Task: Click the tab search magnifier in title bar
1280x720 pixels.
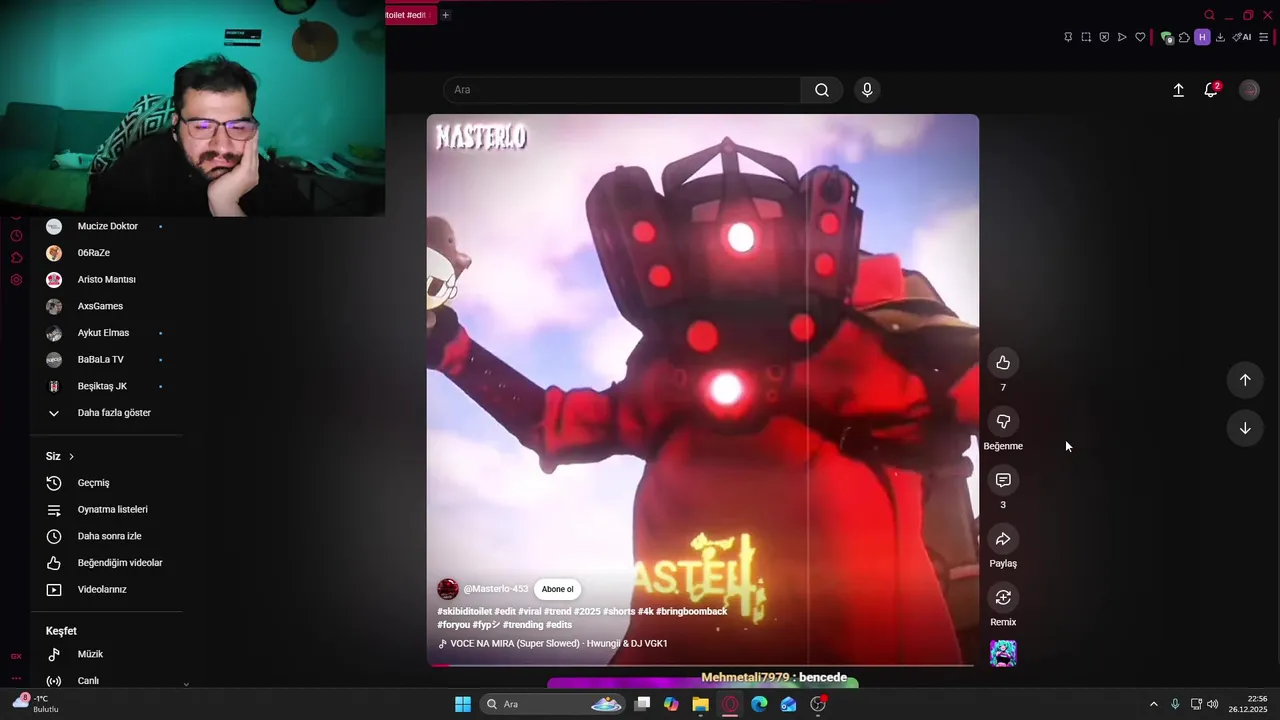Action: (x=1209, y=15)
